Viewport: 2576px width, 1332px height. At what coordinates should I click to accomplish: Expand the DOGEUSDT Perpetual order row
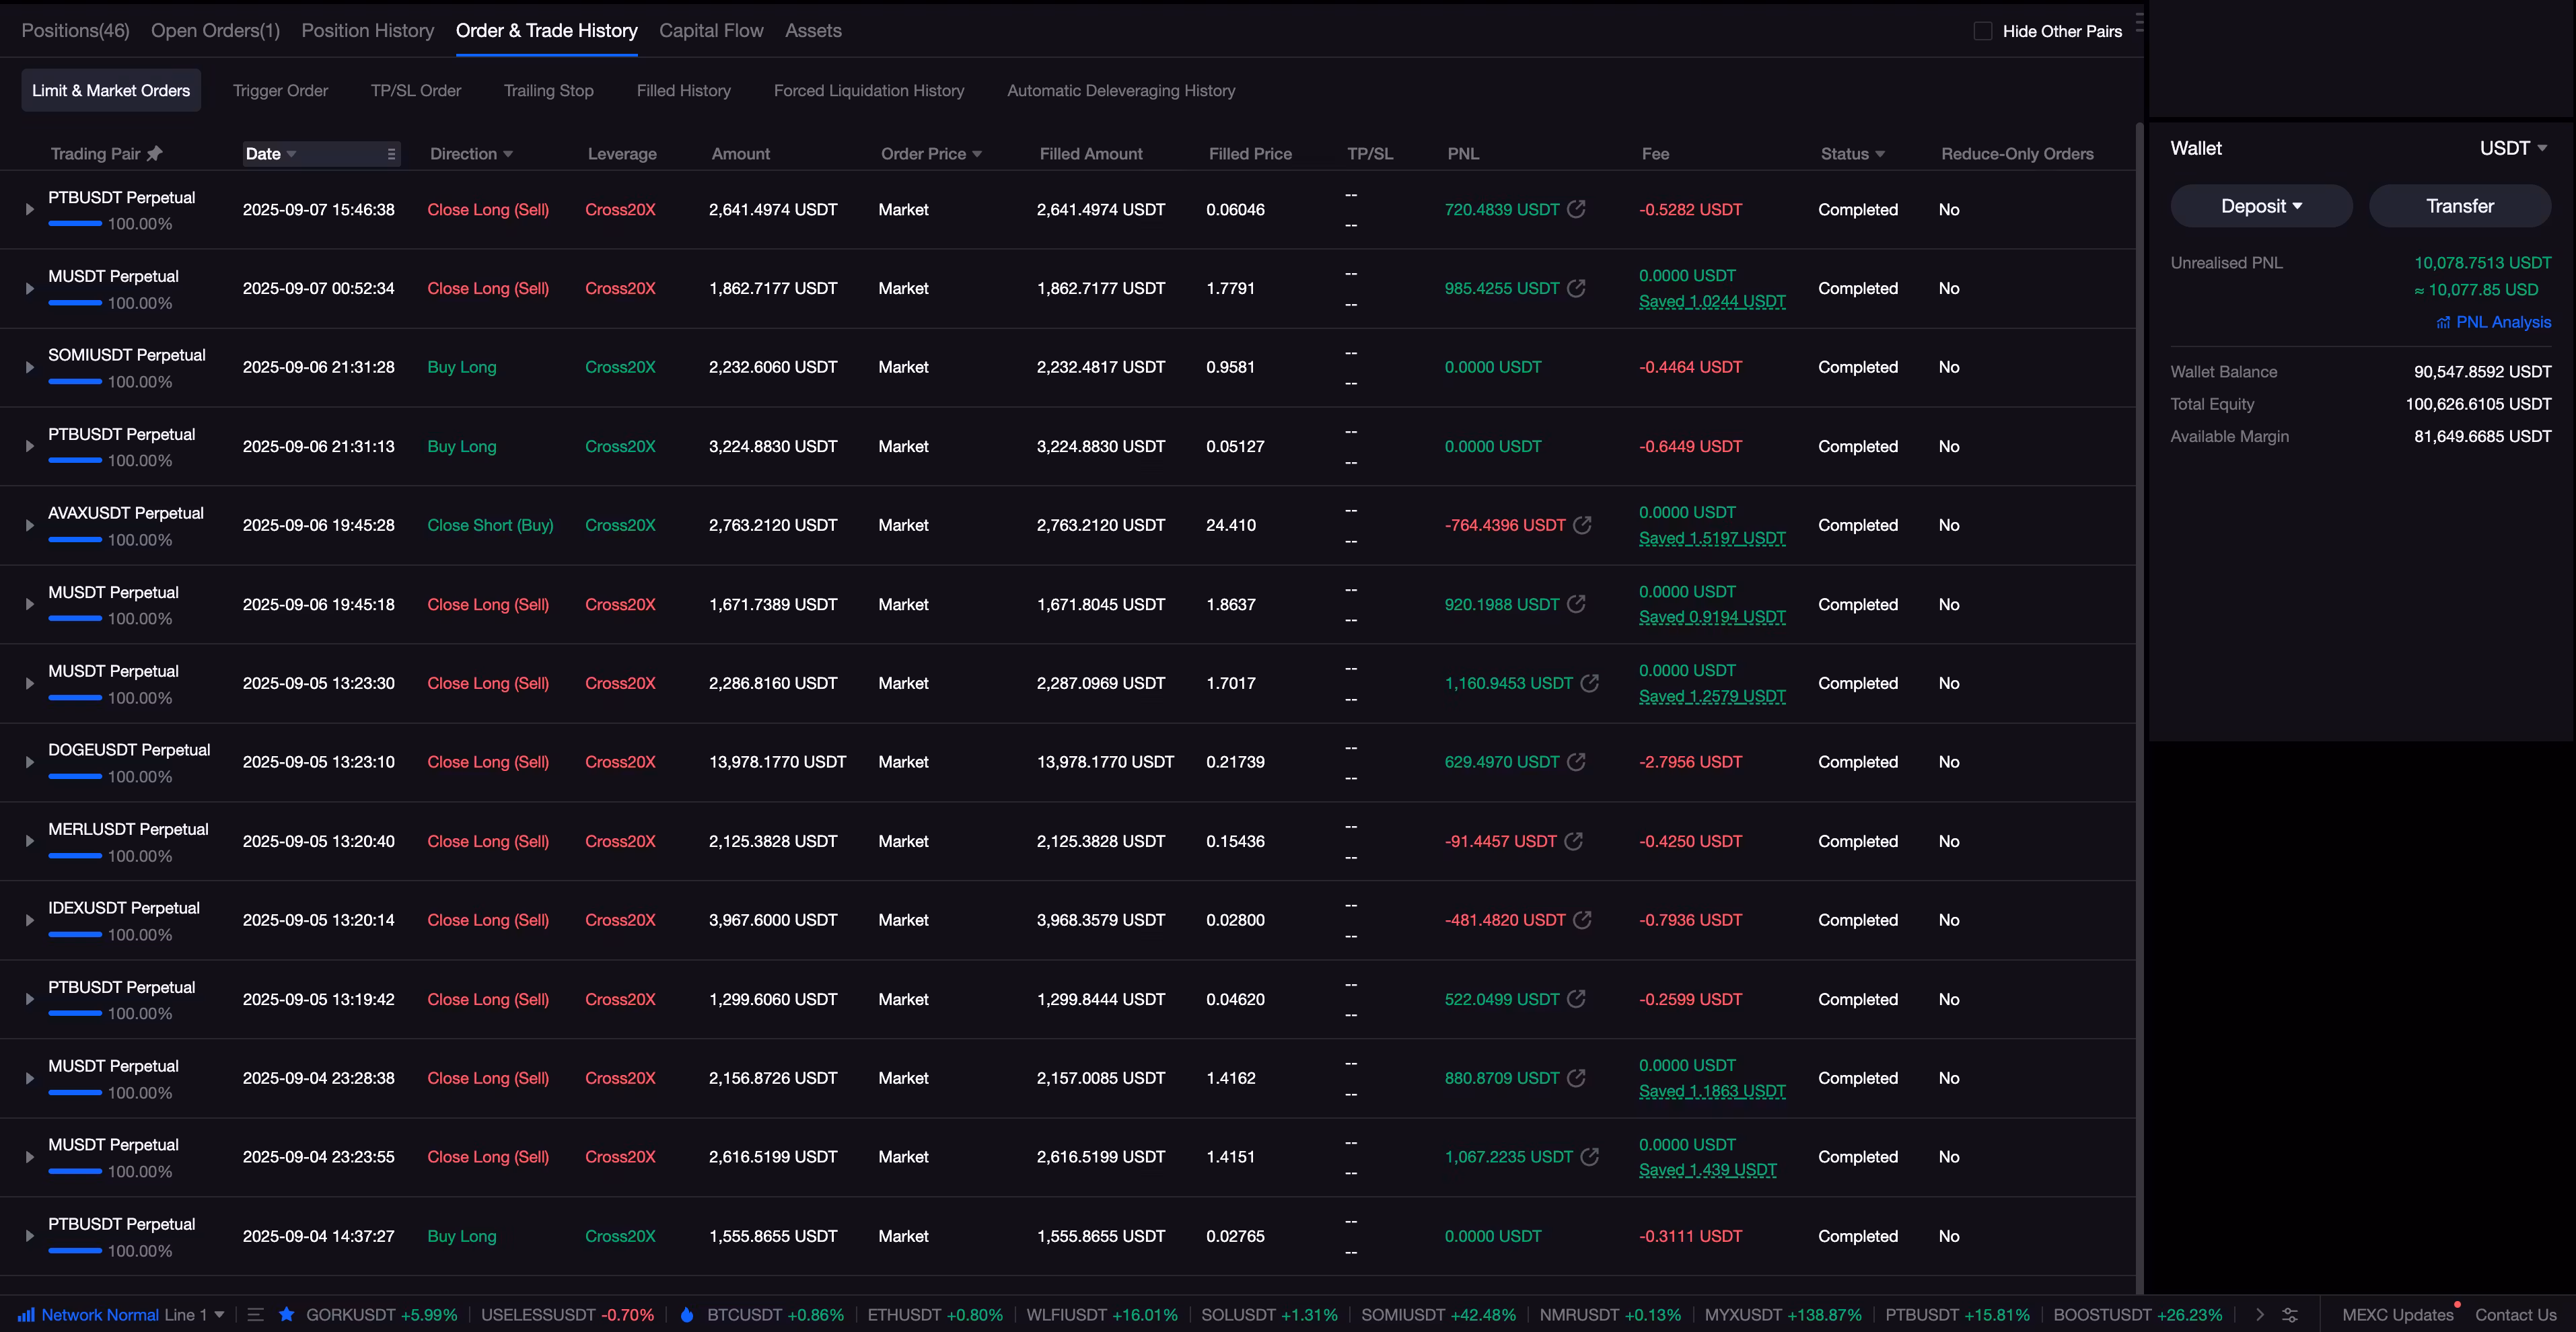click(x=29, y=762)
